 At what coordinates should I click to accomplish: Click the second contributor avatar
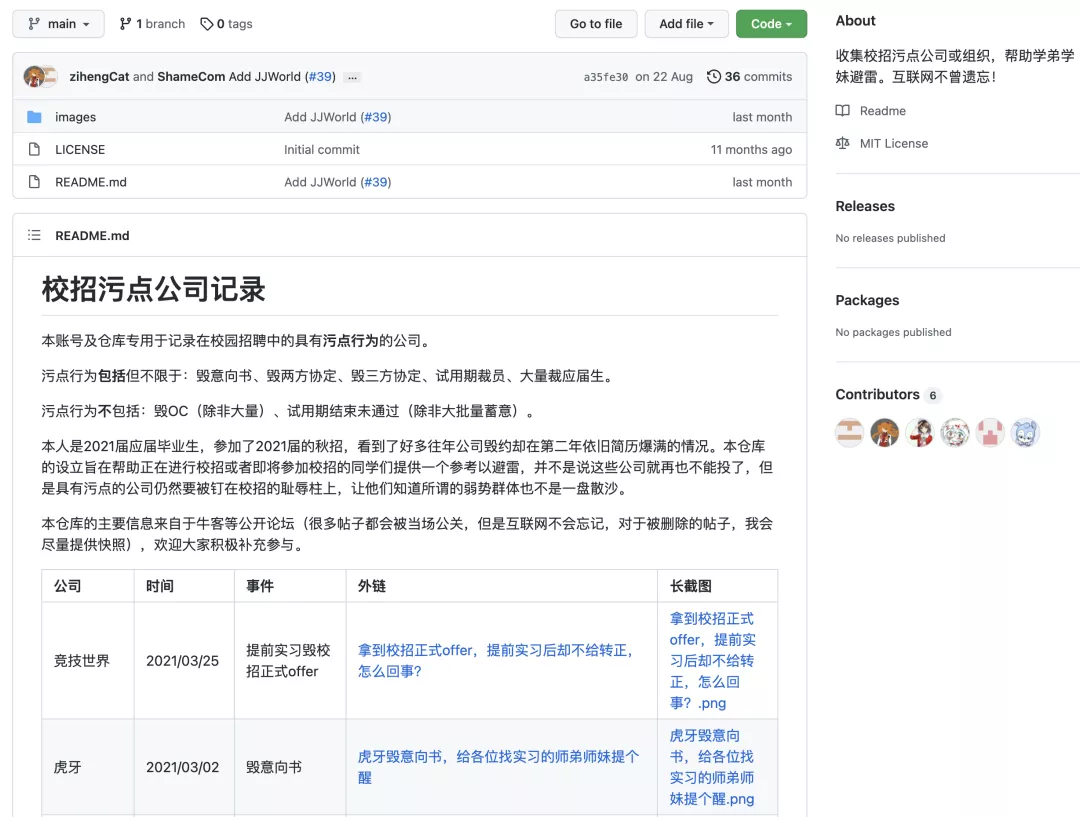[884, 433]
